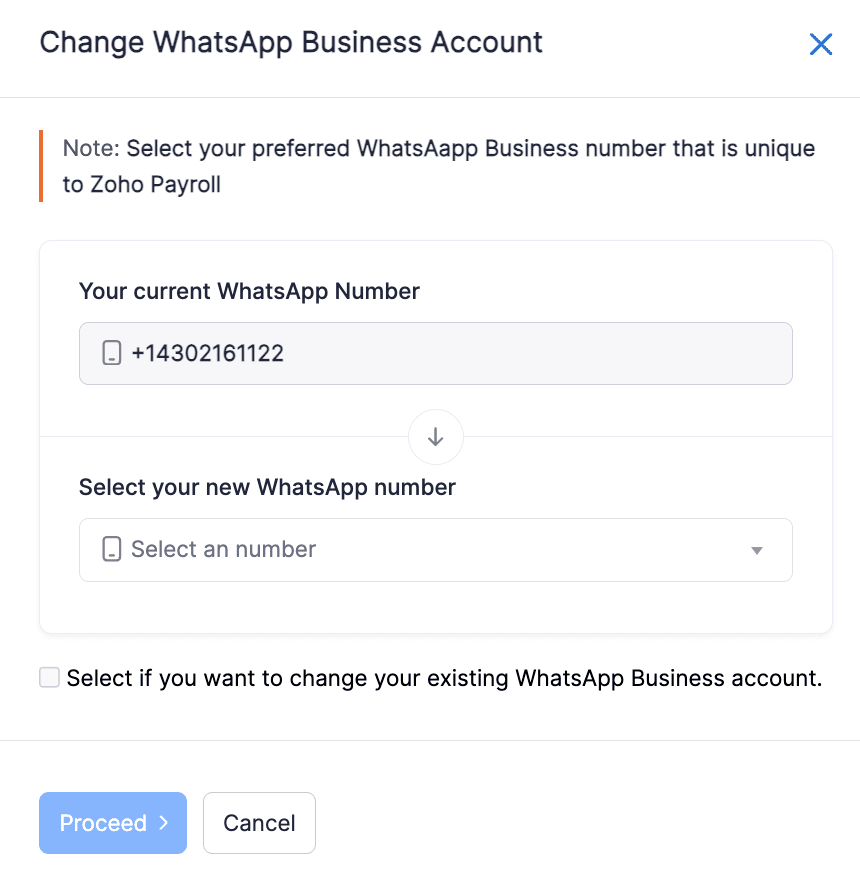Expand the new WhatsApp number picker

tap(435, 549)
